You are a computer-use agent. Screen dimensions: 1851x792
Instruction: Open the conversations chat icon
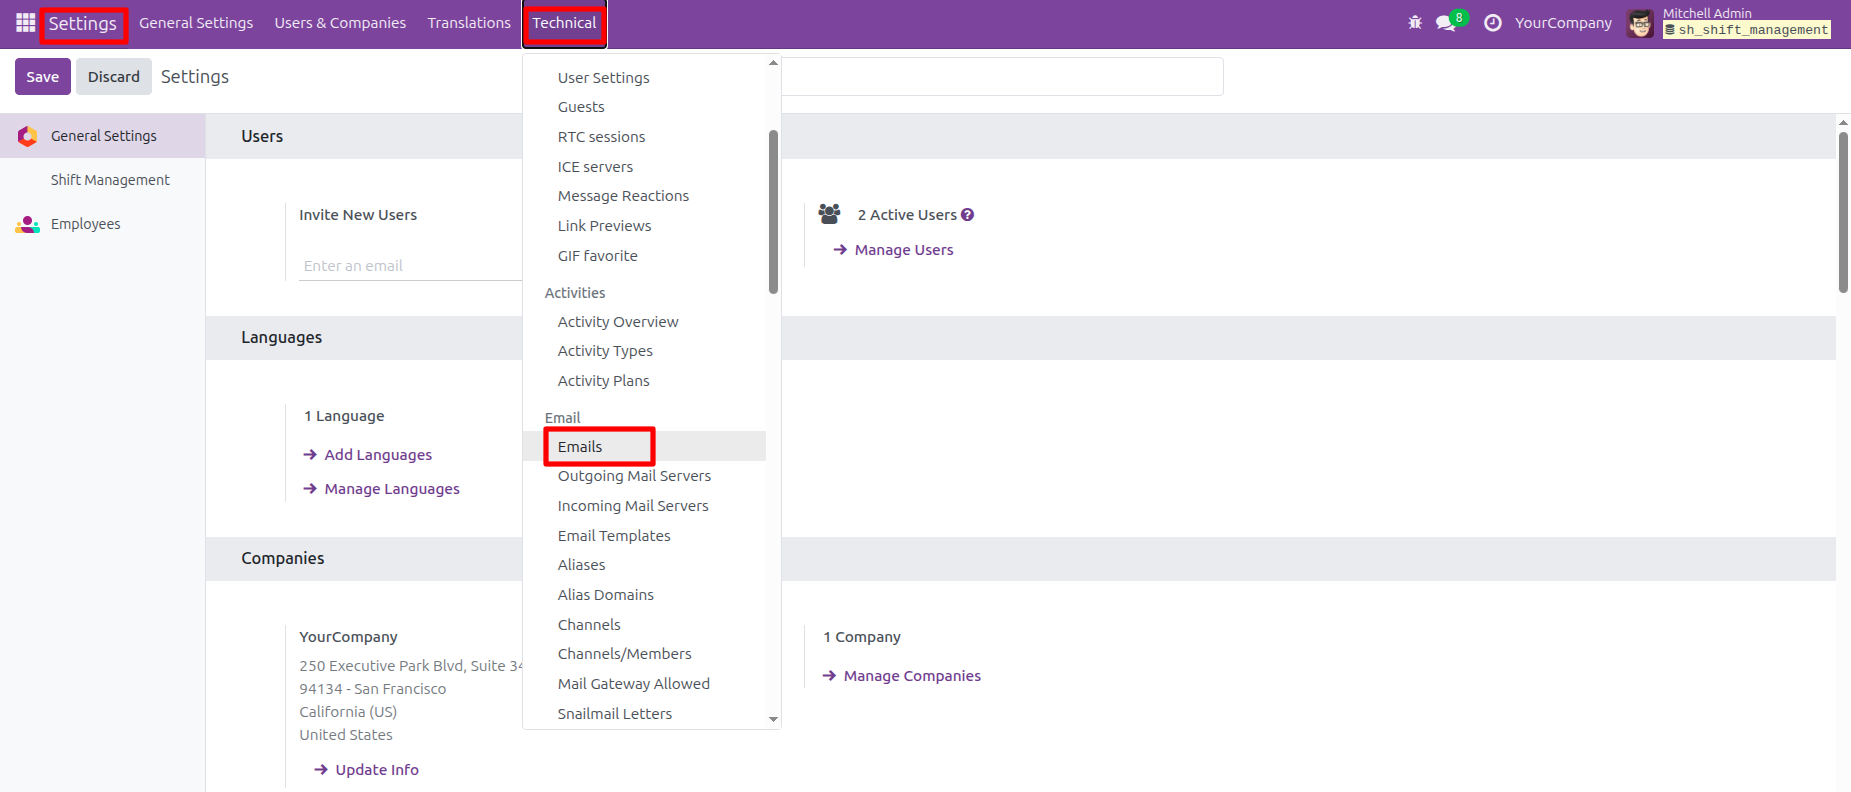(1445, 23)
